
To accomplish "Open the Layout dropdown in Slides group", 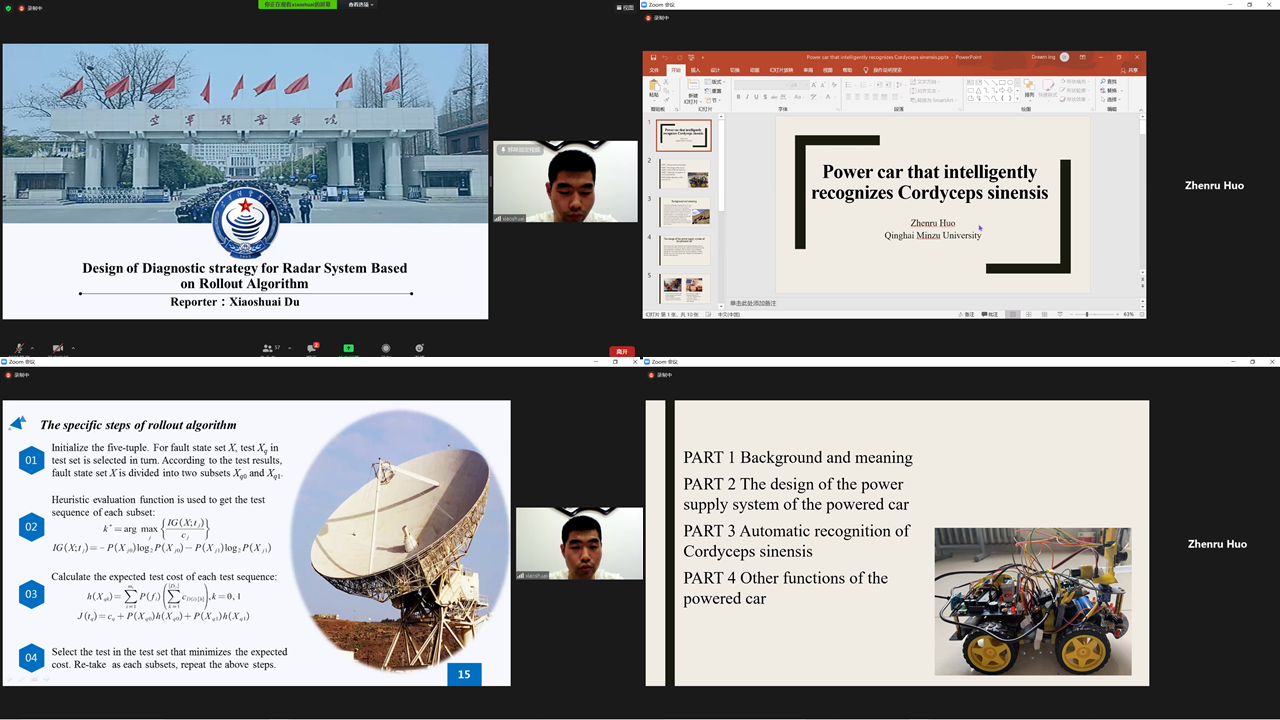I will pyautogui.click(x=715, y=82).
